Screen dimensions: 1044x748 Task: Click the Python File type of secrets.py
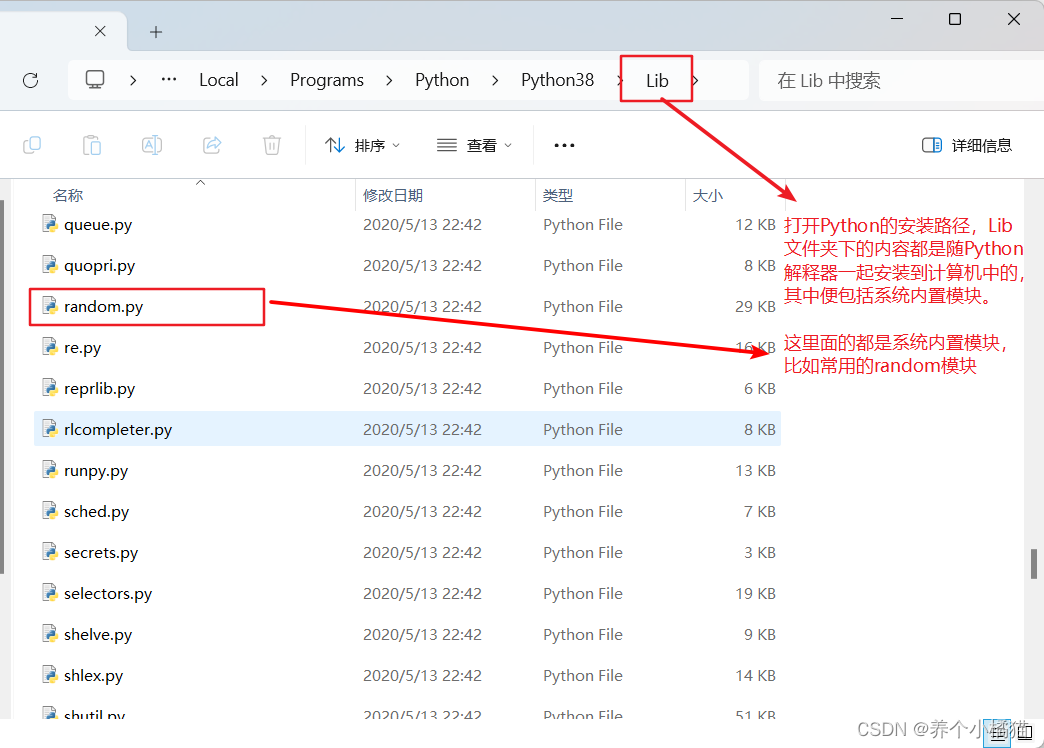pyautogui.click(x=583, y=552)
